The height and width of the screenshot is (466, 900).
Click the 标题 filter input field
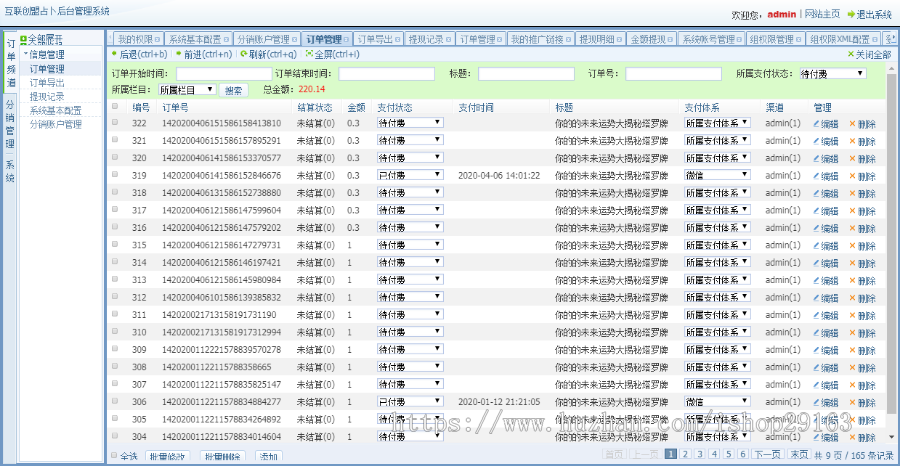(x=526, y=74)
